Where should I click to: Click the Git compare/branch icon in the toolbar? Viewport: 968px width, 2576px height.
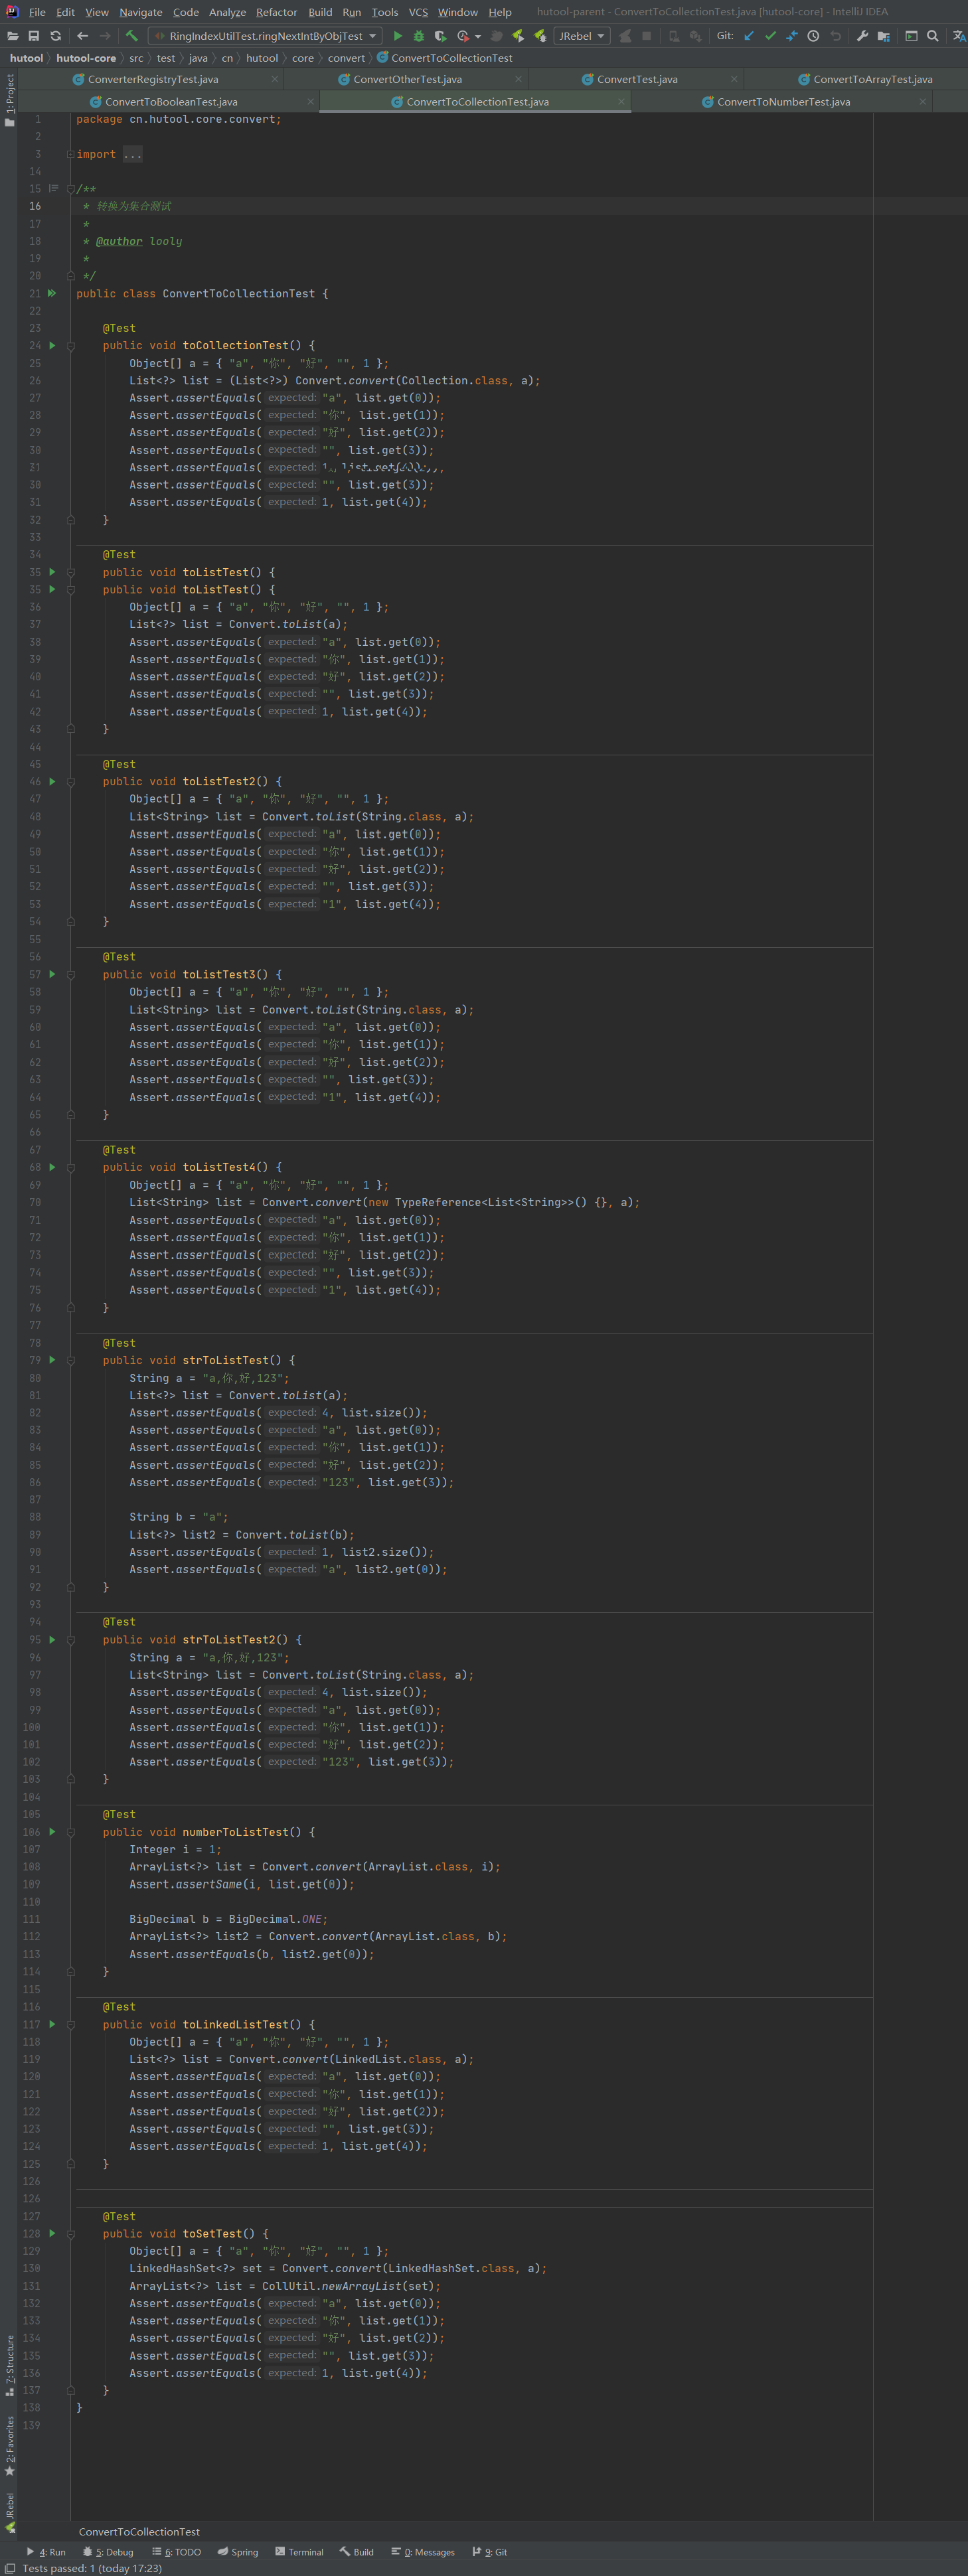[x=792, y=36]
